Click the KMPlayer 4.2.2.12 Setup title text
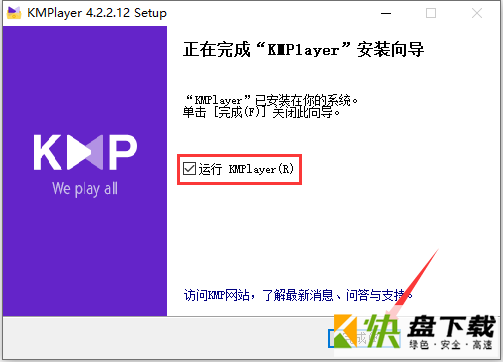Screen dimensions: 503x362 (x=97, y=13)
